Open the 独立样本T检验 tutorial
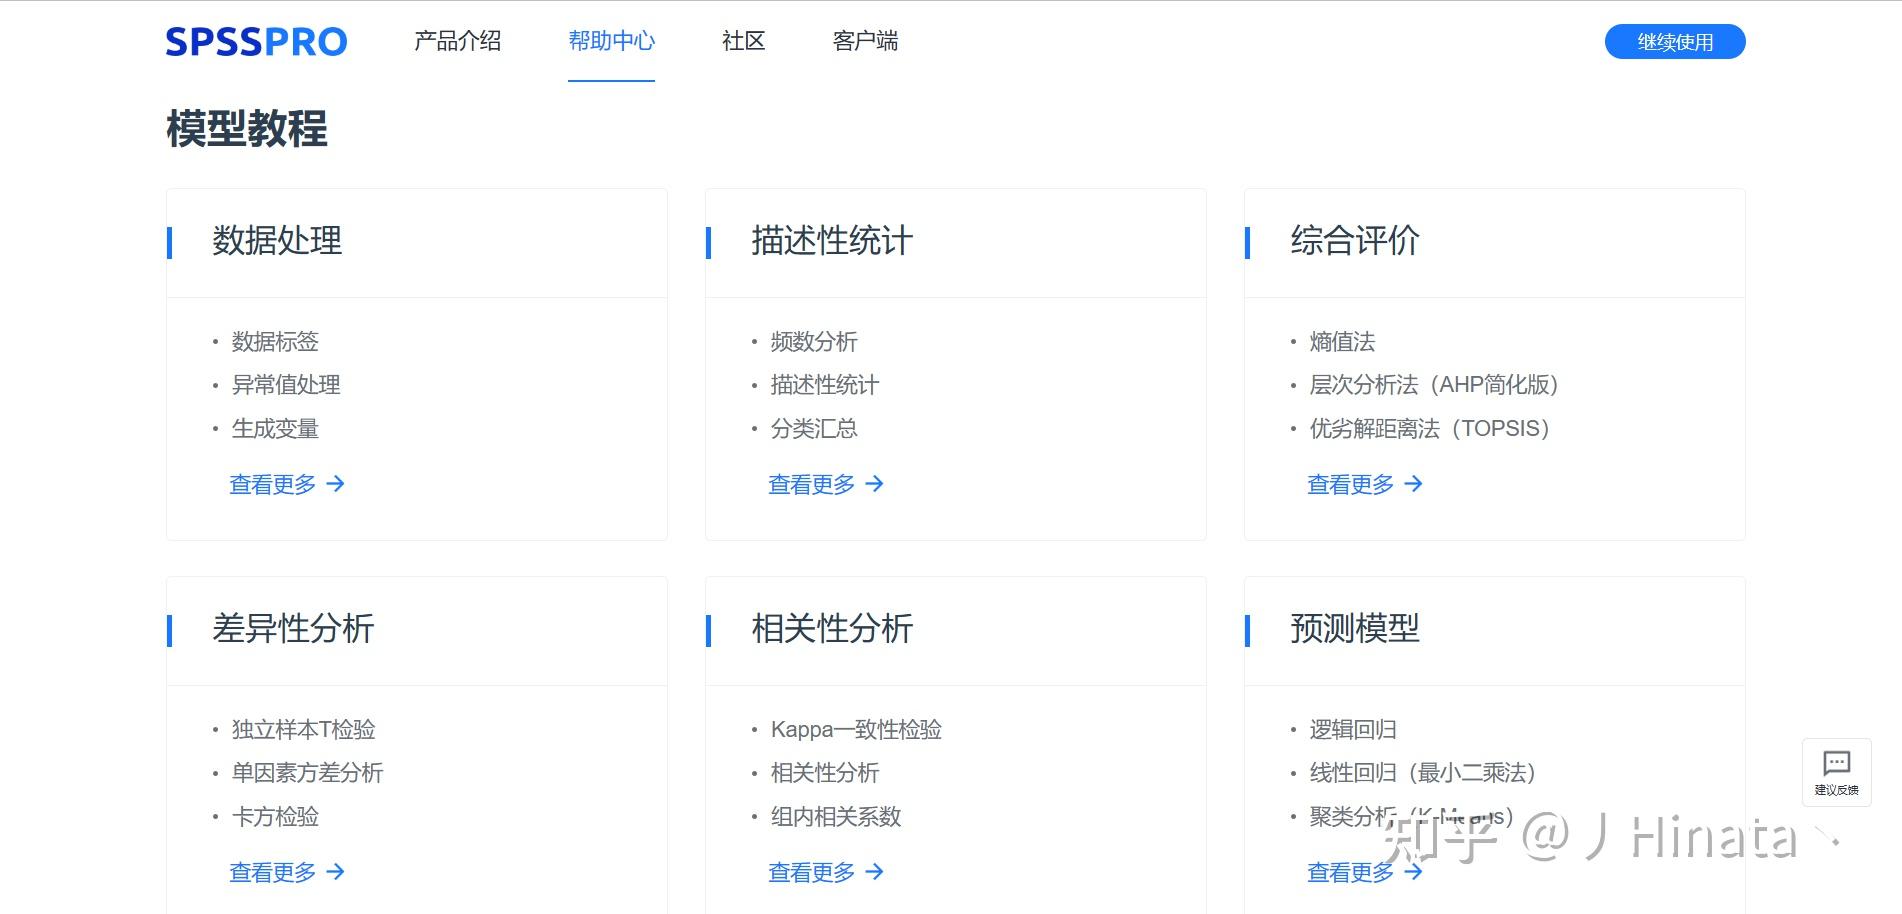 (302, 729)
